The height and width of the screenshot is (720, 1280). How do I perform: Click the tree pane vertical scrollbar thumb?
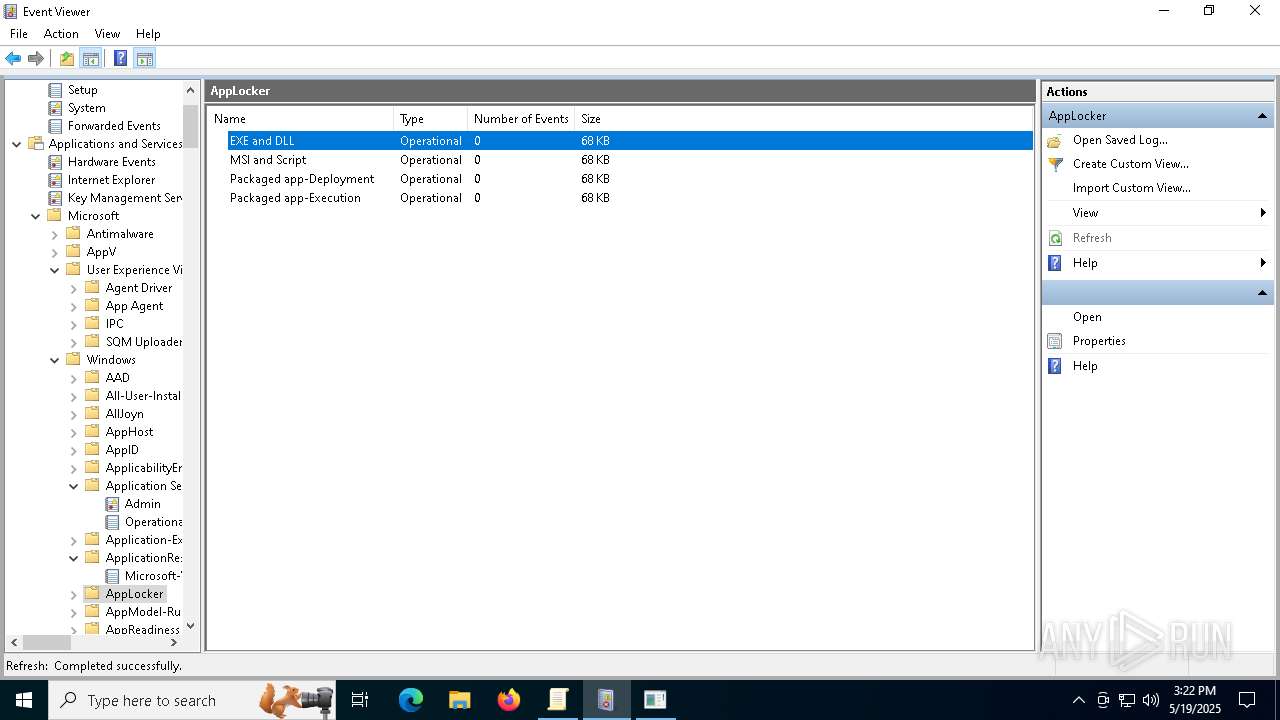(x=191, y=127)
